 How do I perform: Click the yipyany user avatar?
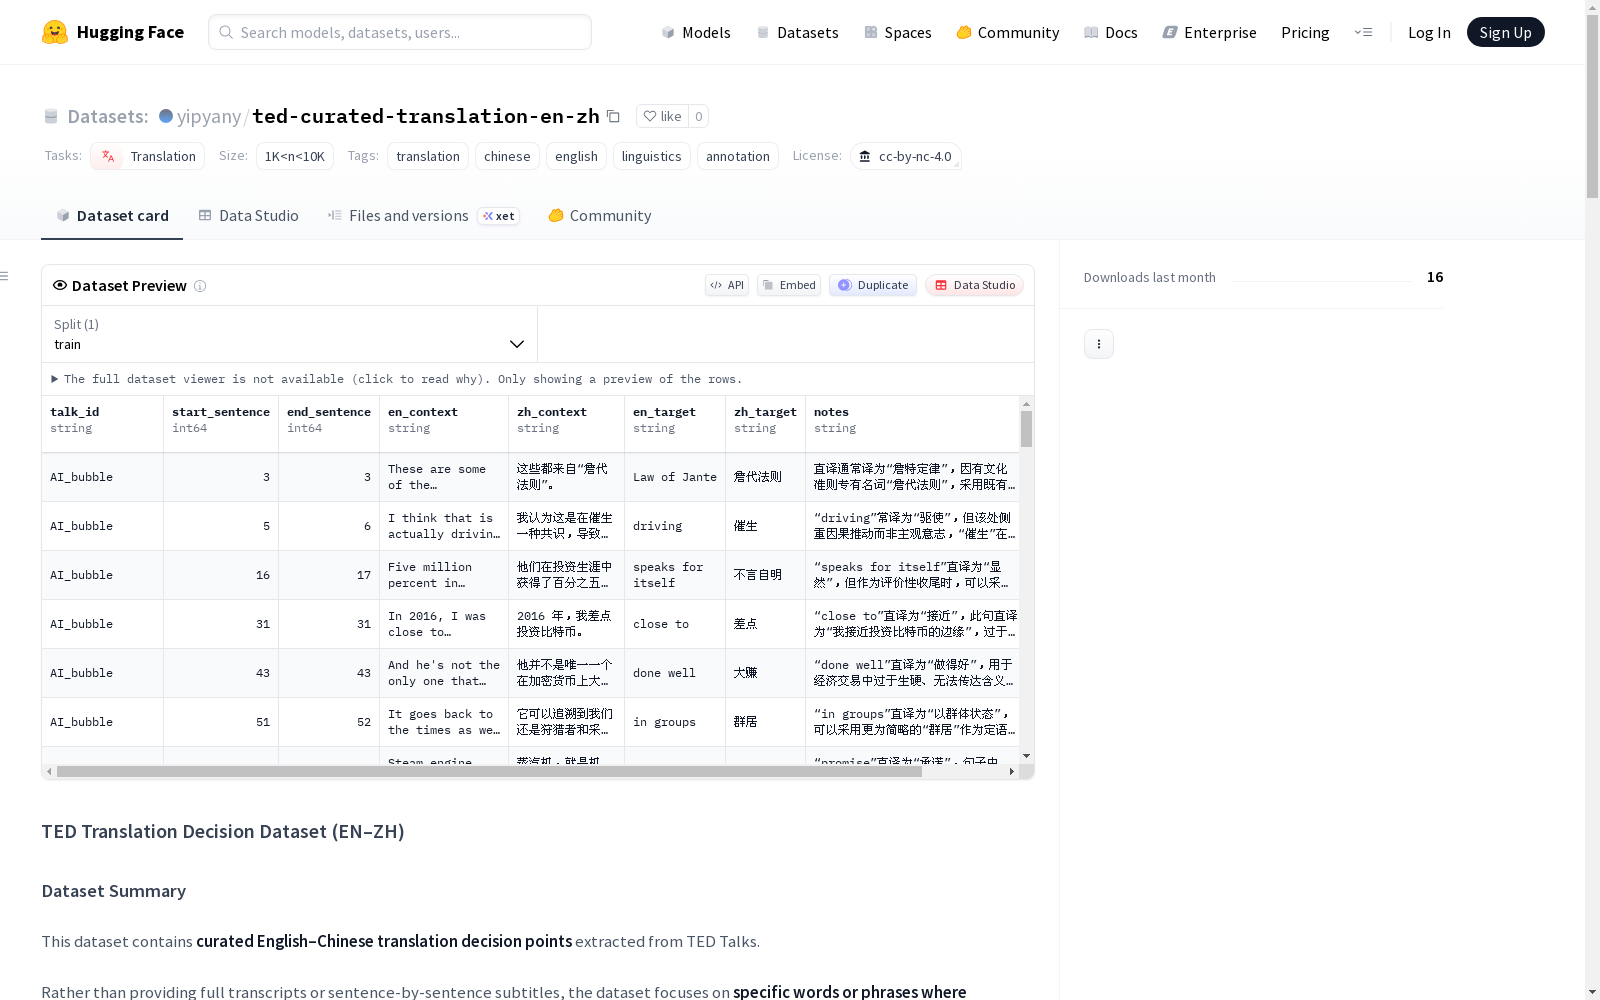[x=166, y=116]
